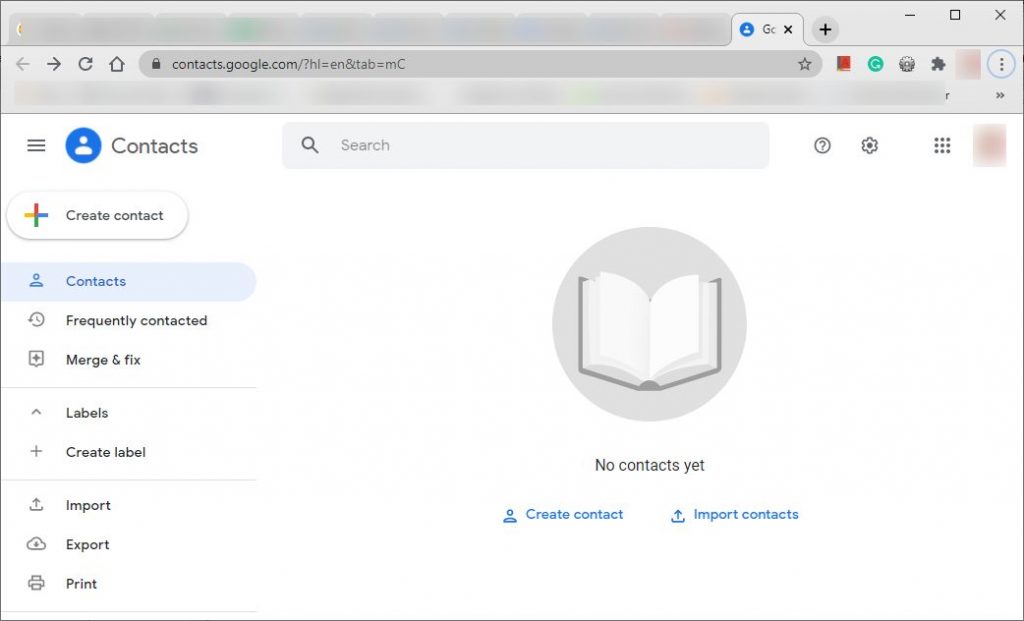
Task: Select Merge & fix in the sidebar
Action: point(103,359)
